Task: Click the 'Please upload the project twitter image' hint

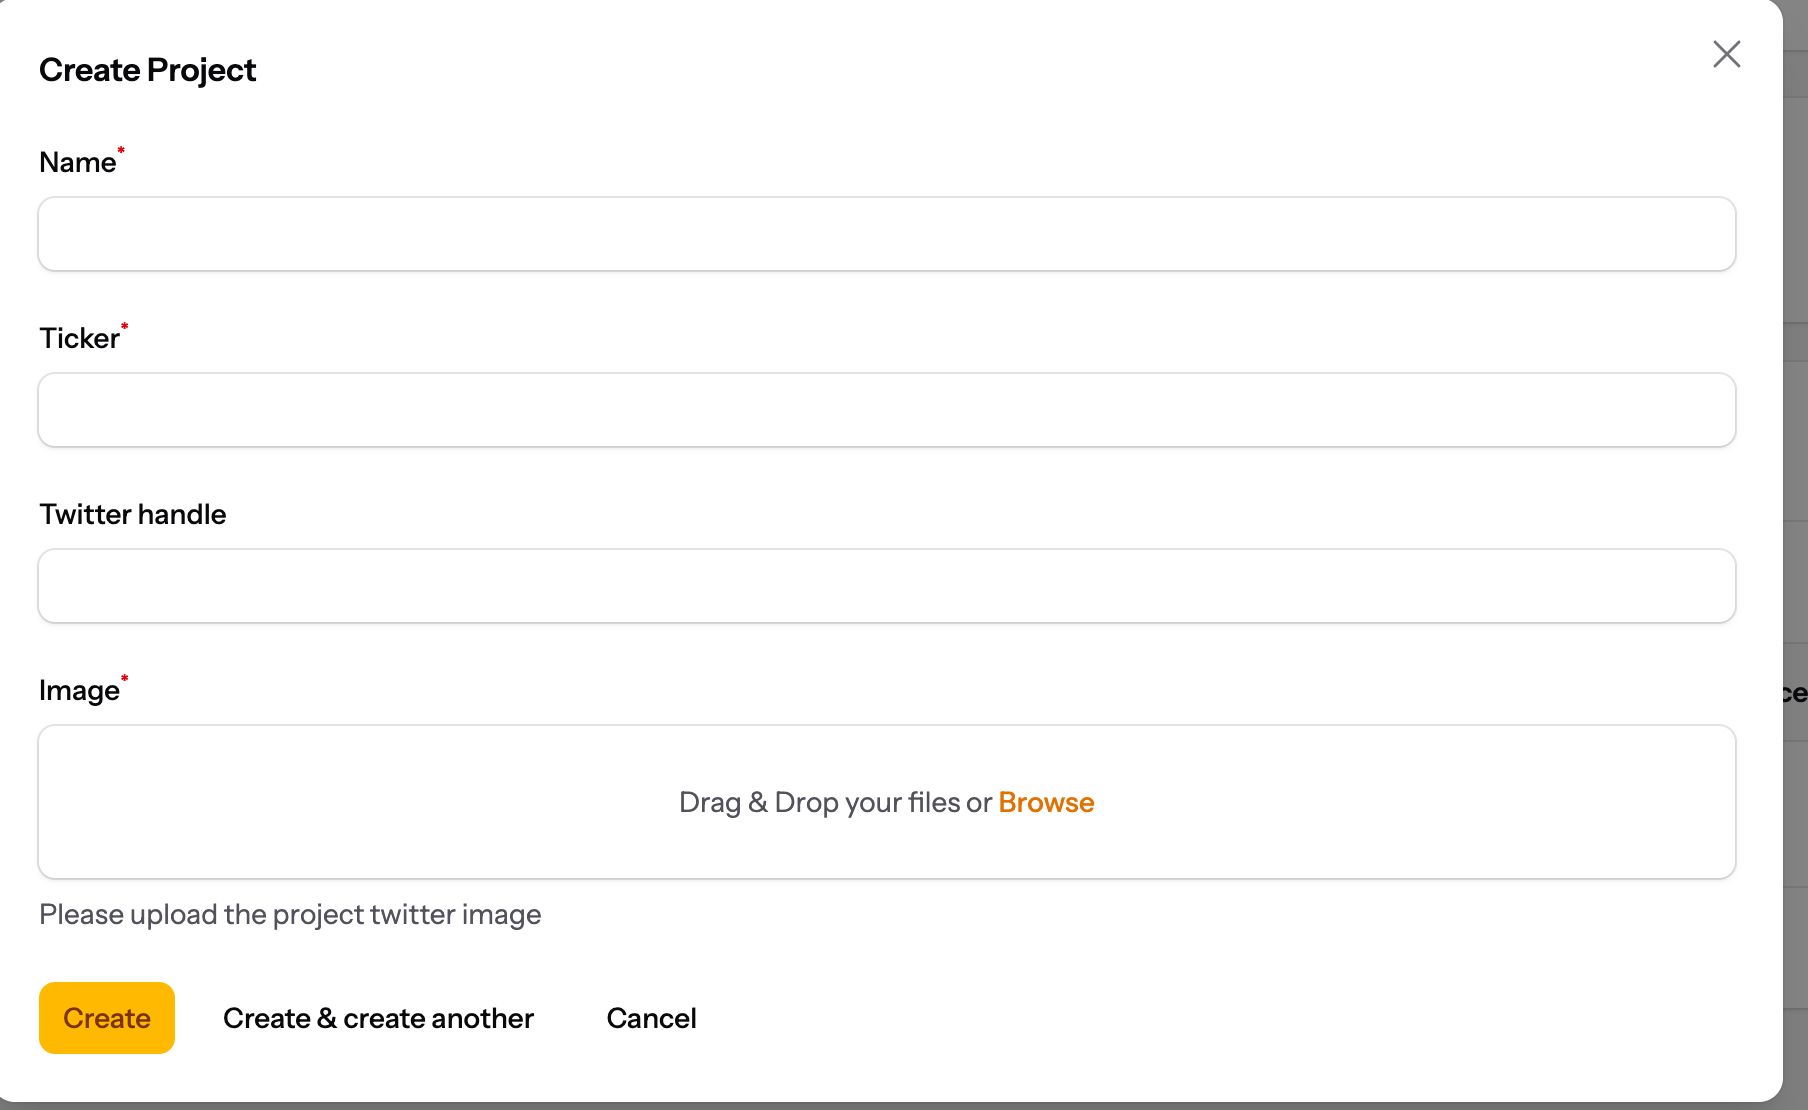Action: point(290,914)
